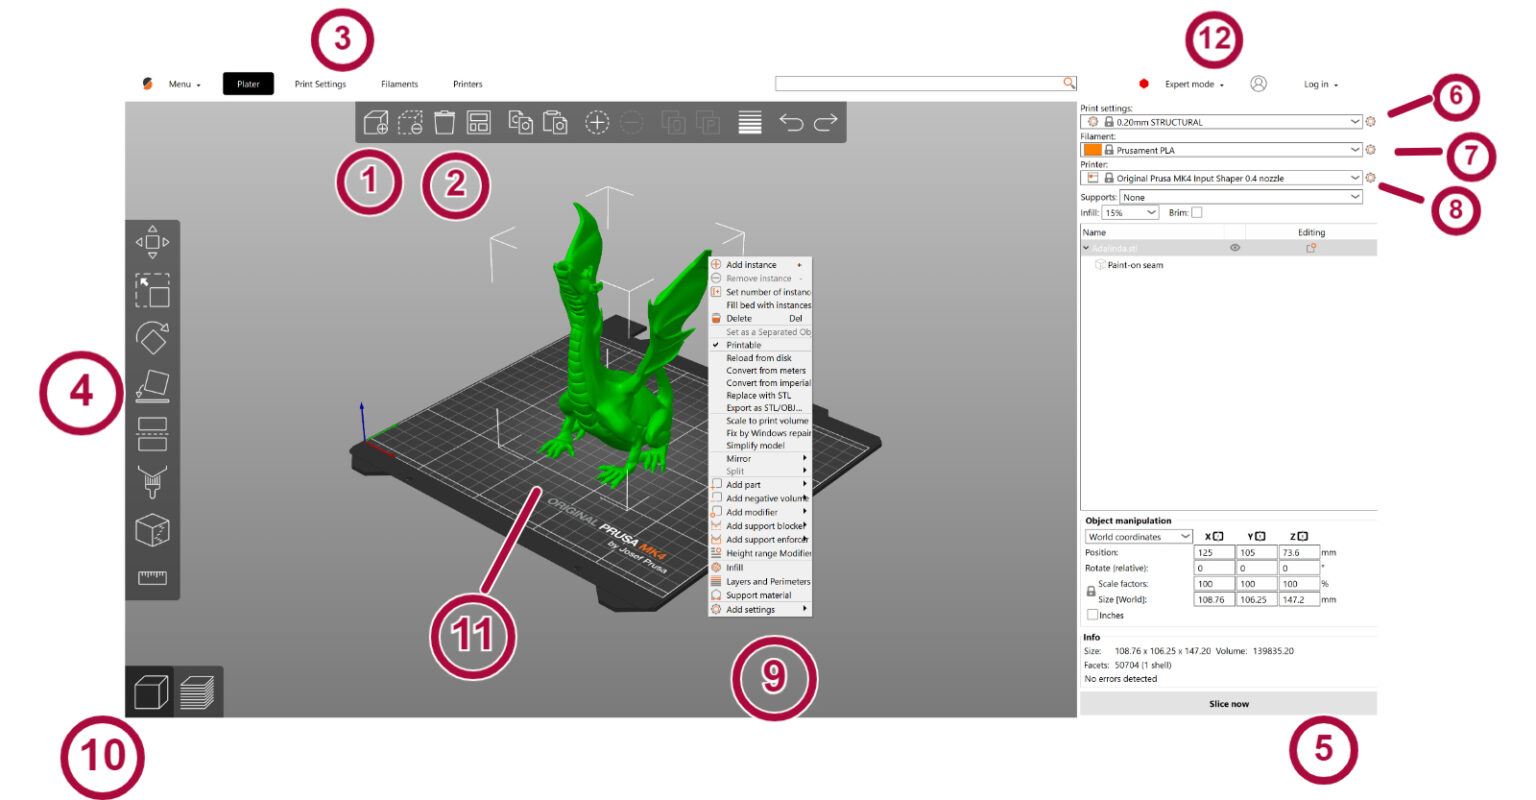This screenshot has width=1536, height=800.
Task: Open the Cut tool
Action: (x=152, y=434)
